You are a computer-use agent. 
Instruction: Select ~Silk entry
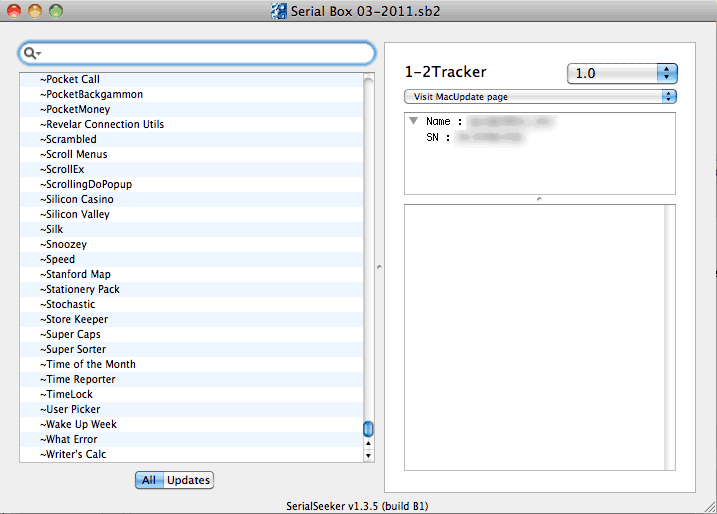[192, 230]
